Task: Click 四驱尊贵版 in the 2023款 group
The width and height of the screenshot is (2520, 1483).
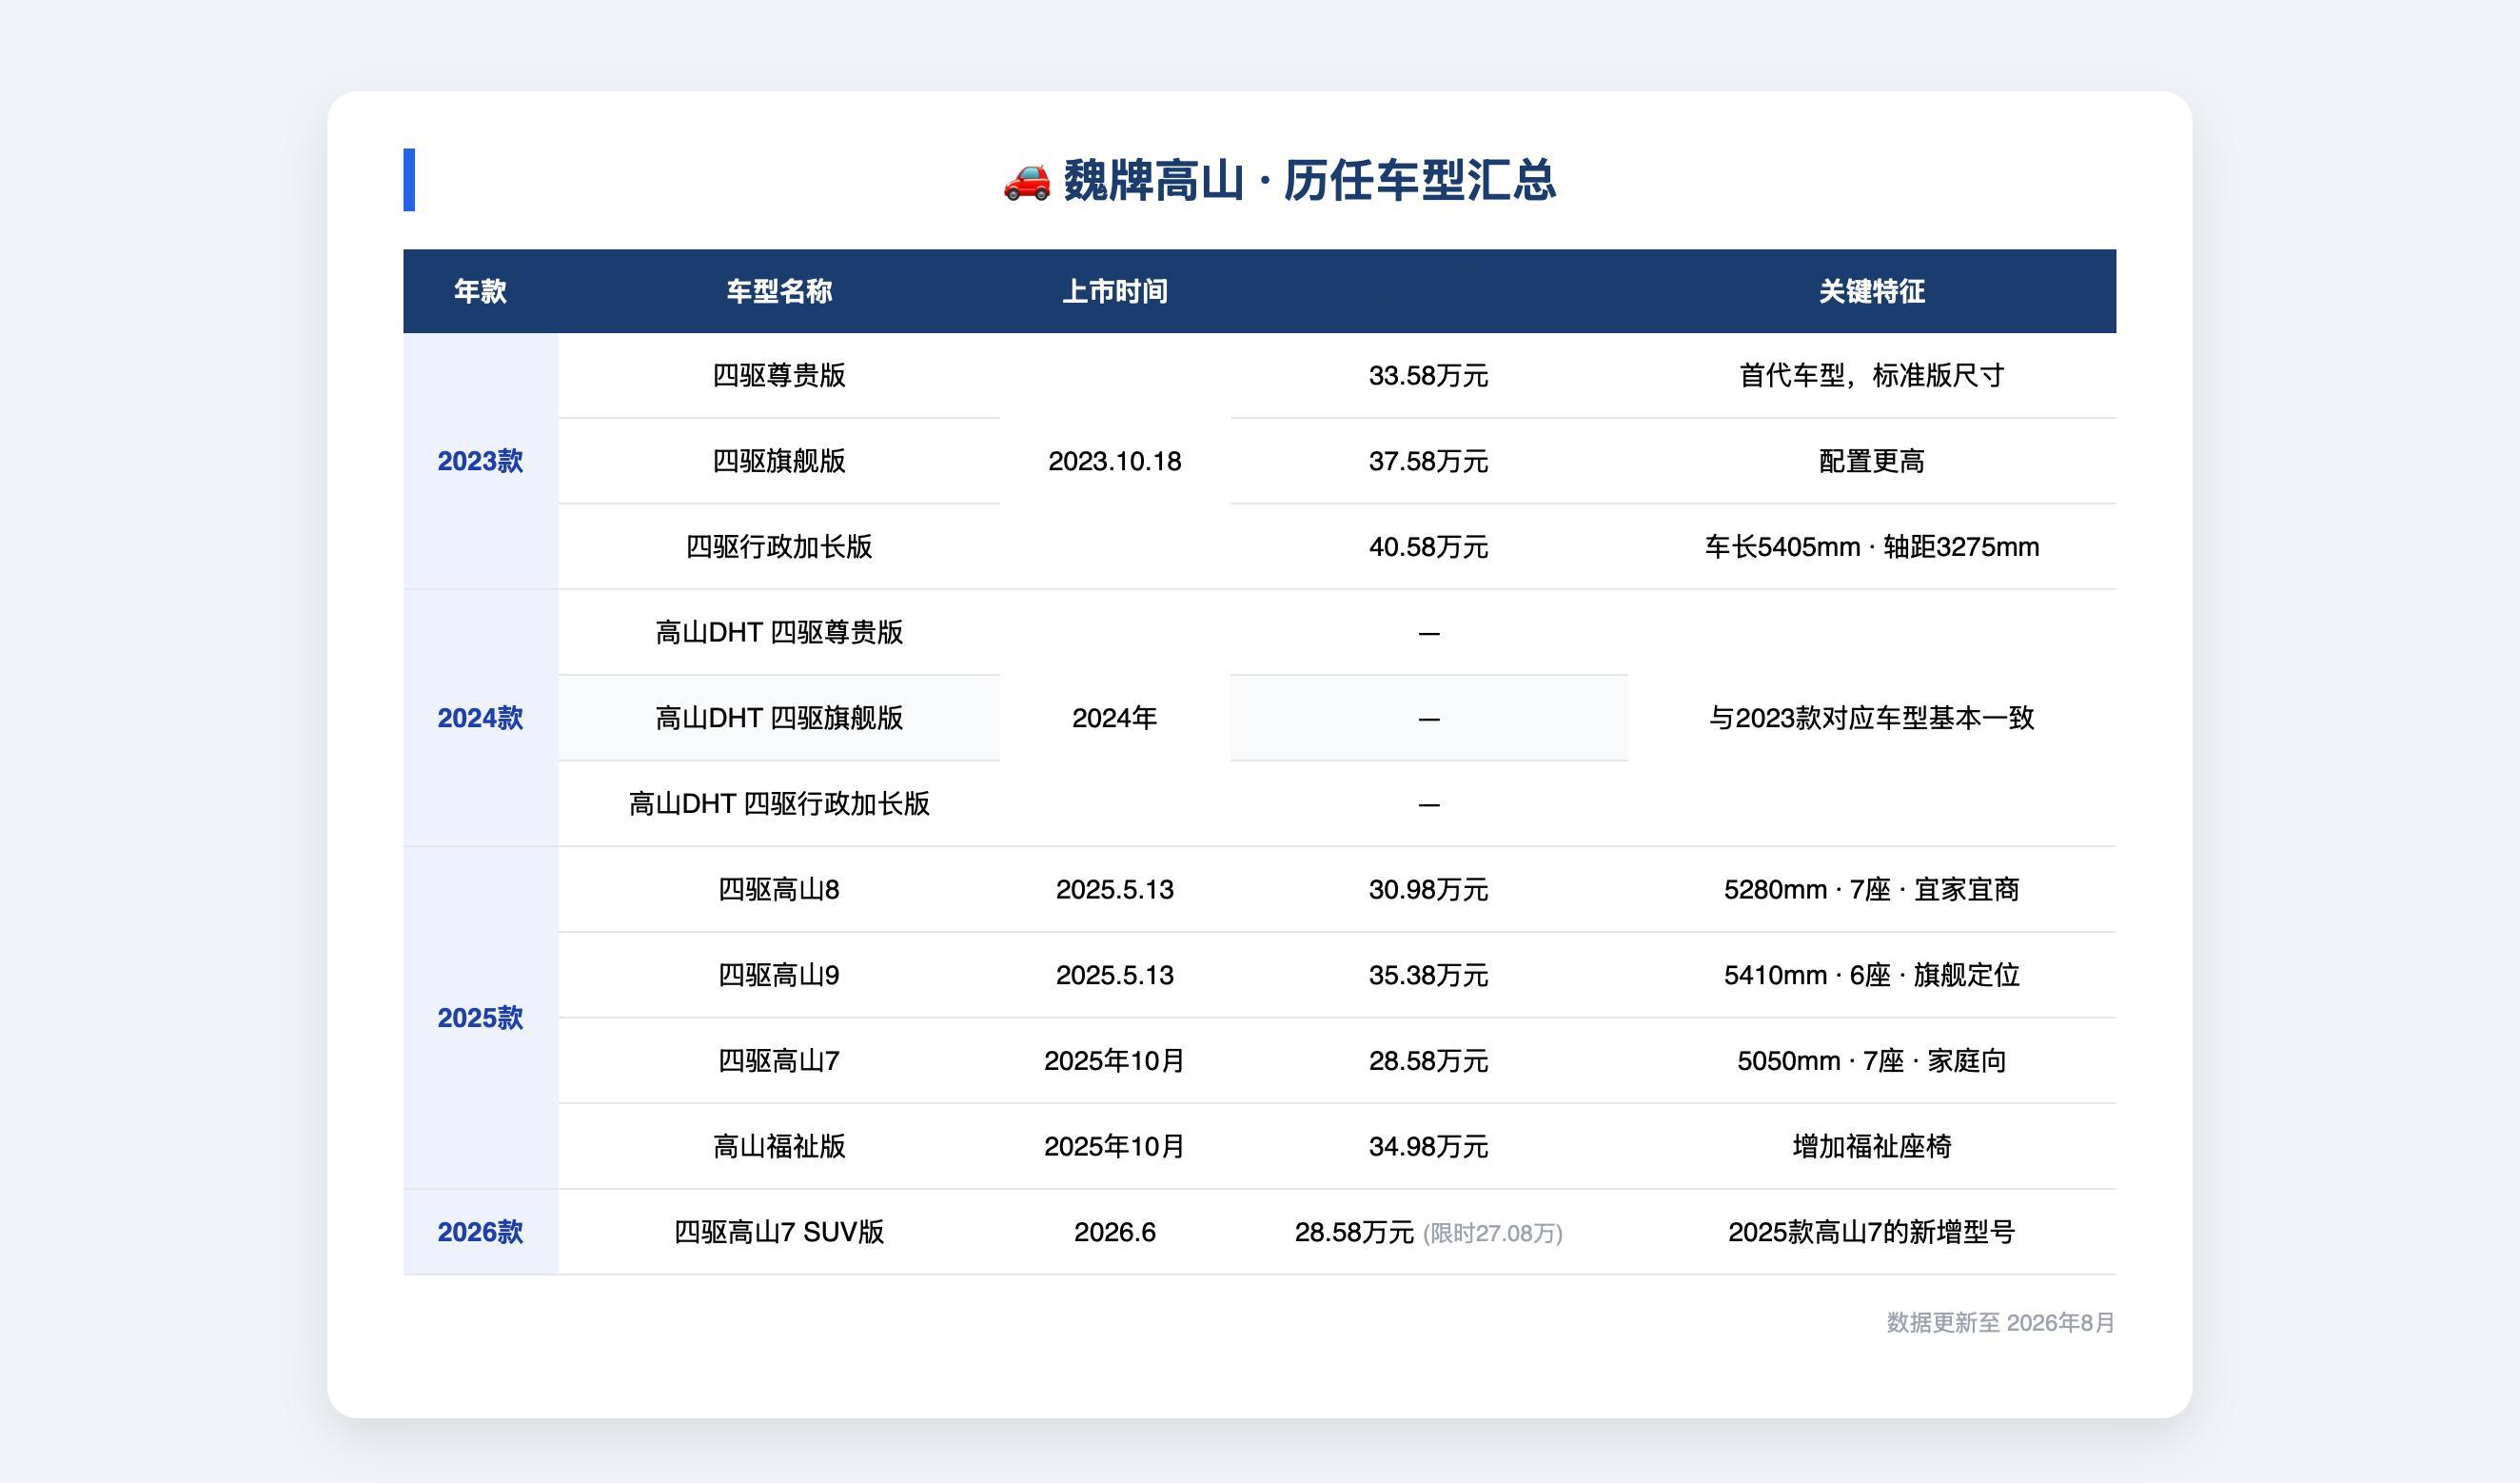Action: point(779,375)
